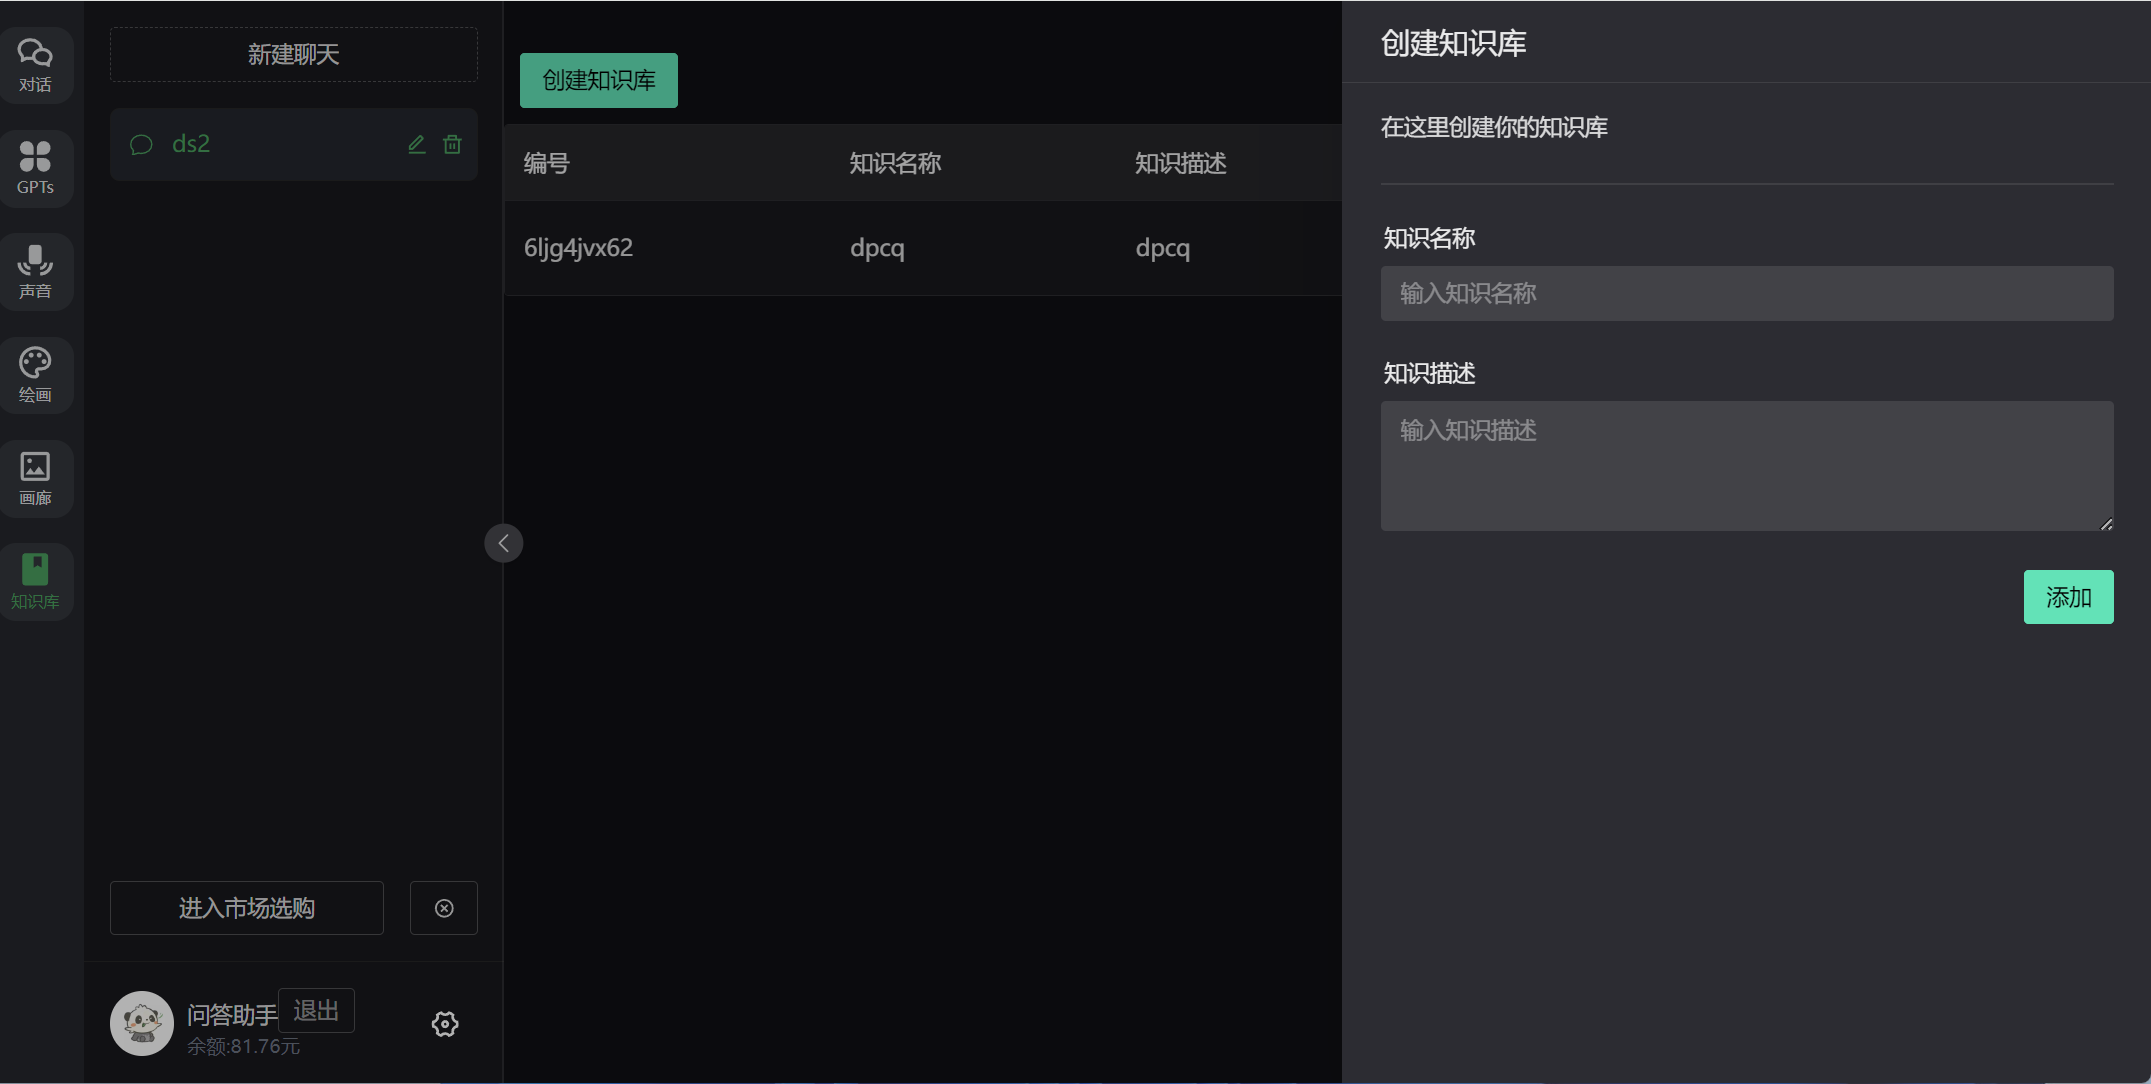This screenshot has width=2151, height=1084.
Task: Open the 绘画 drawing section
Action: [x=35, y=375]
